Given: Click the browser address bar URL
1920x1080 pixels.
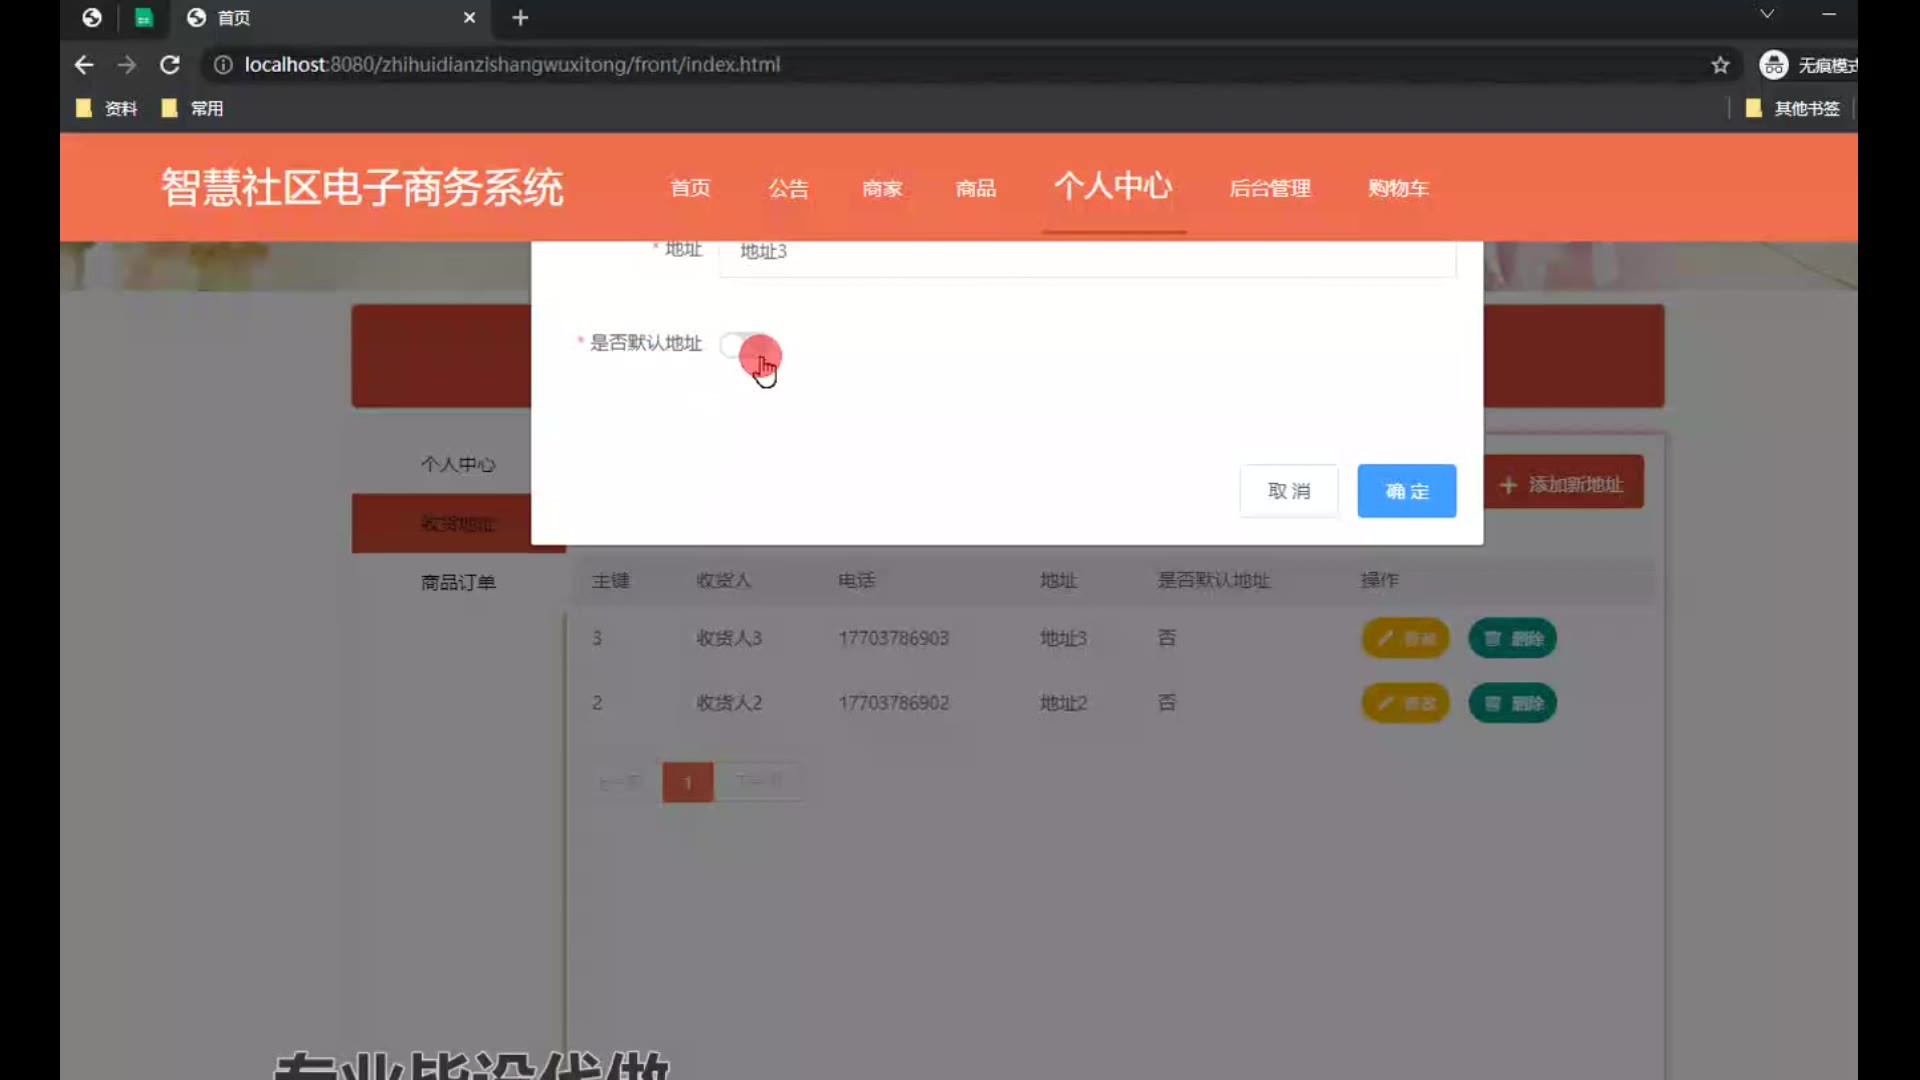Looking at the screenshot, I should (512, 65).
